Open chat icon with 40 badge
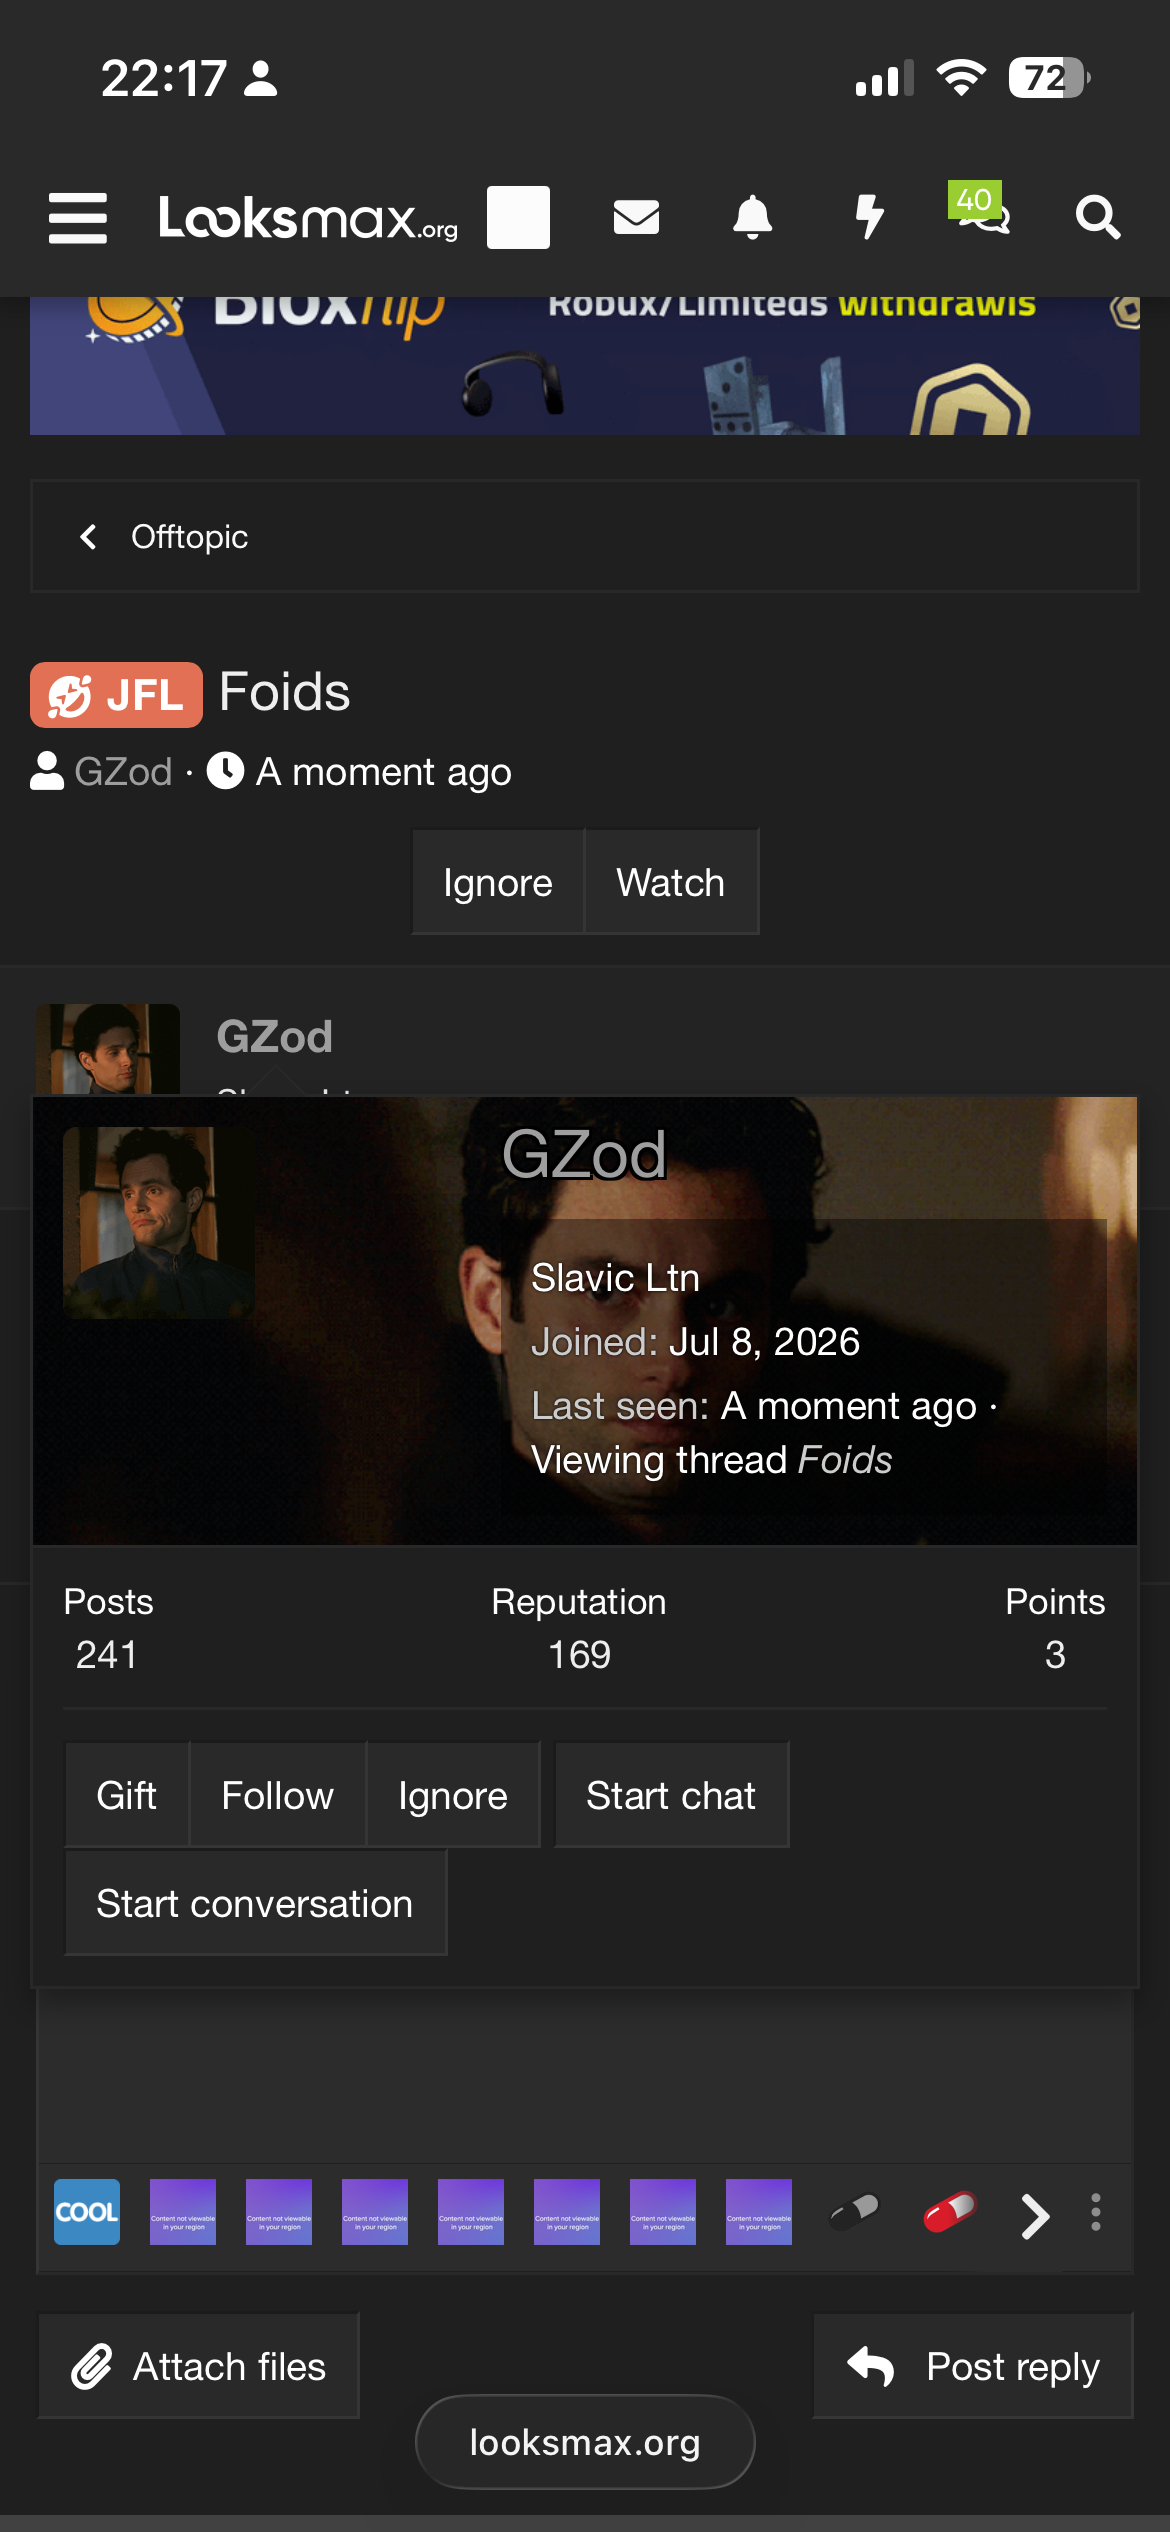Image resolution: width=1170 pixels, height=2532 pixels. coord(981,210)
